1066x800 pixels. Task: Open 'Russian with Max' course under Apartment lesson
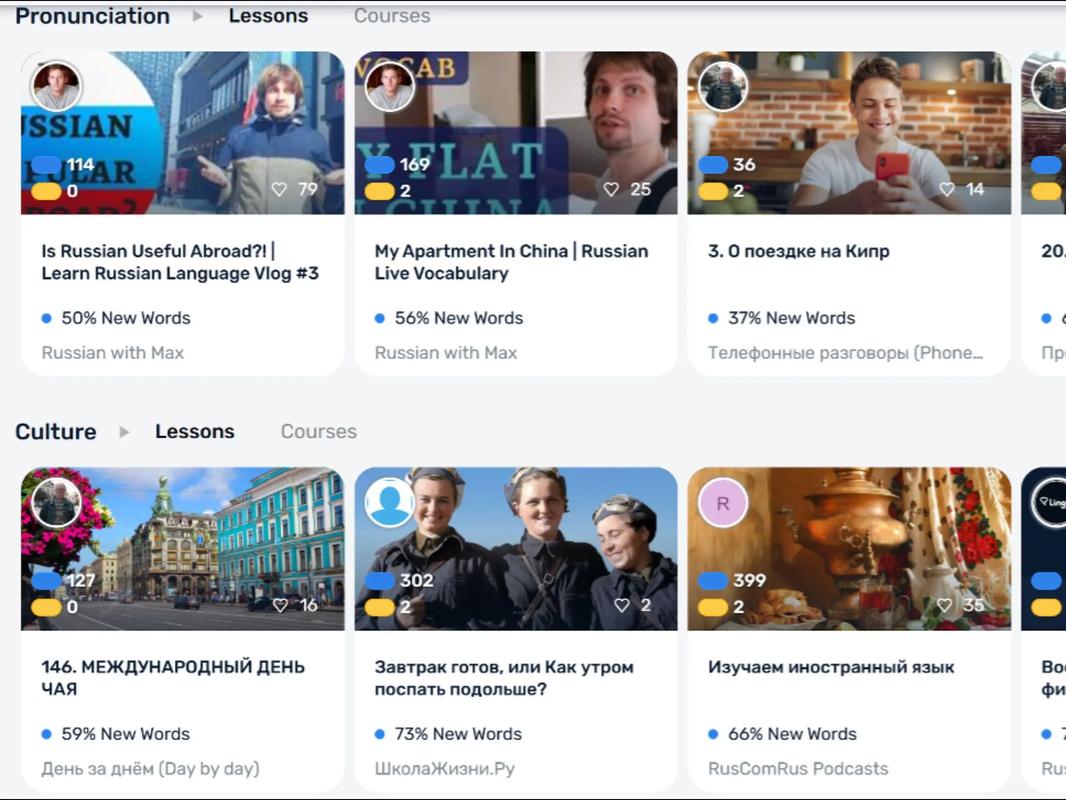click(x=446, y=353)
